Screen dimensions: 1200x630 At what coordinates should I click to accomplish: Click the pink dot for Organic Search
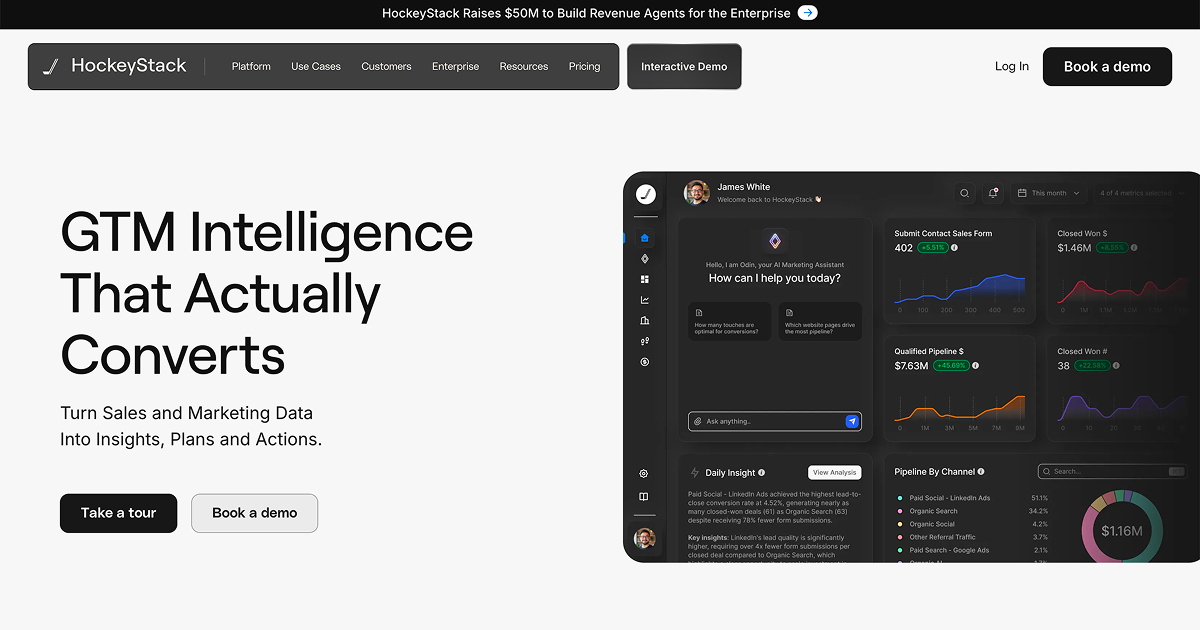click(x=900, y=511)
